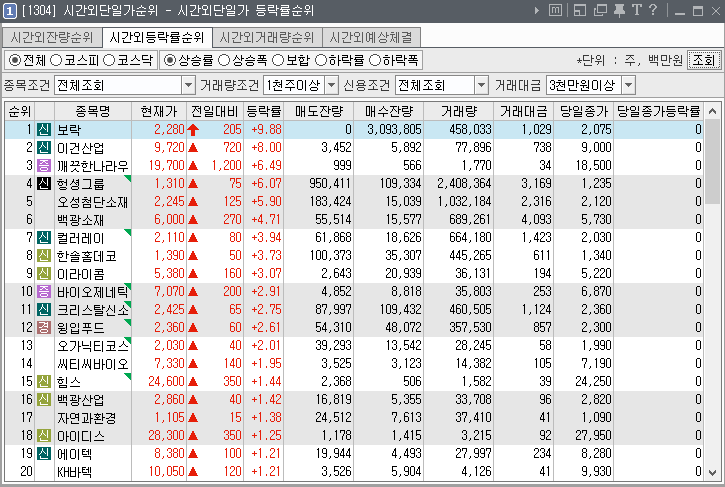Open the 신용조건 dropdown arrow

pyautogui.click(x=481, y=86)
